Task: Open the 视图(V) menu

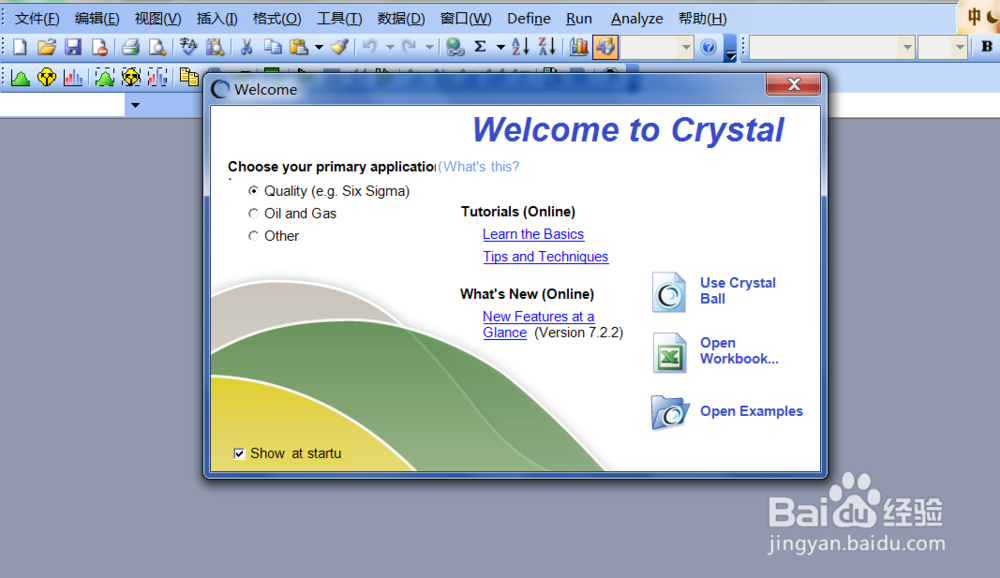Action: coord(158,19)
